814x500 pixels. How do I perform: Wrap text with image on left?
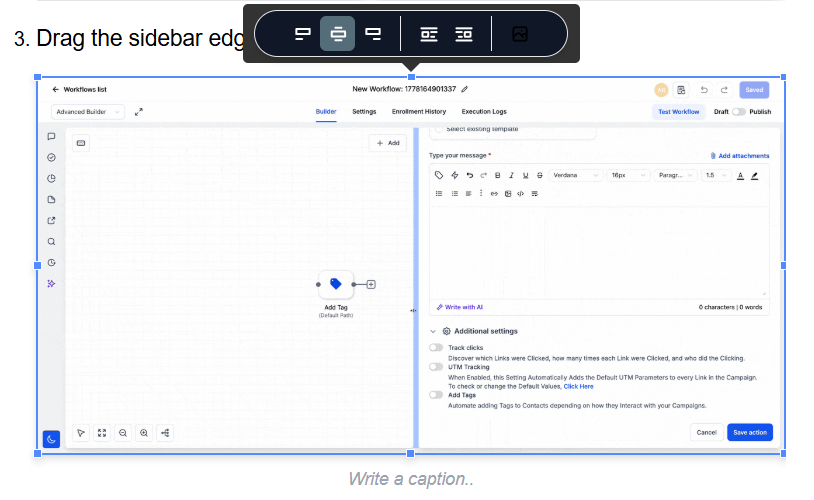tap(429, 34)
